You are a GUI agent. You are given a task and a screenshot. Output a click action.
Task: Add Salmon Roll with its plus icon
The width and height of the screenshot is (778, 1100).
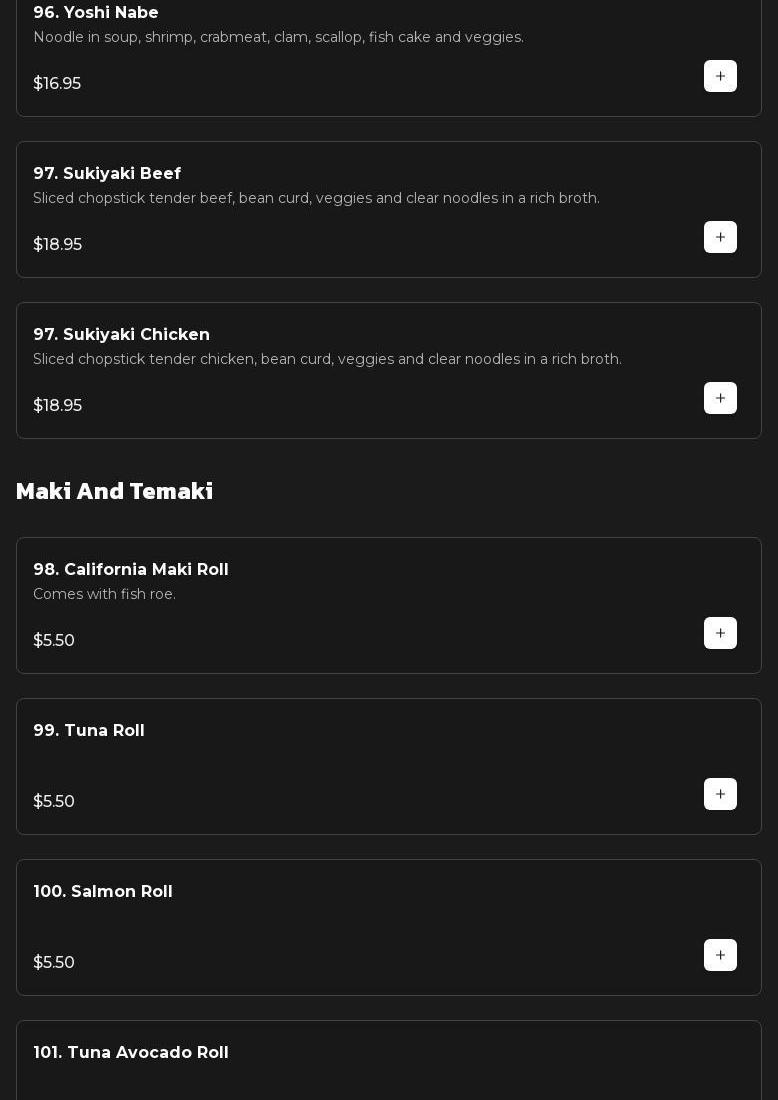(720, 955)
